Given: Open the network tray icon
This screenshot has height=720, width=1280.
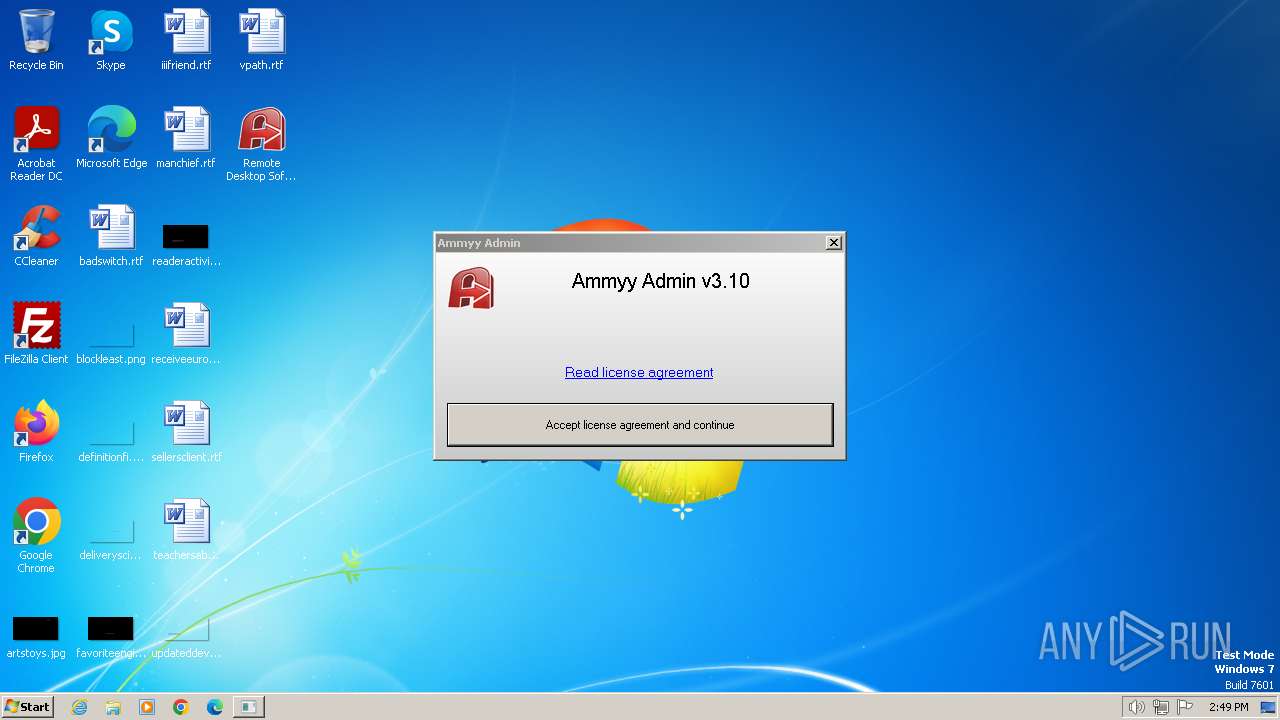Looking at the screenshot, I should pyautogui.click(x=1161, y=707).
